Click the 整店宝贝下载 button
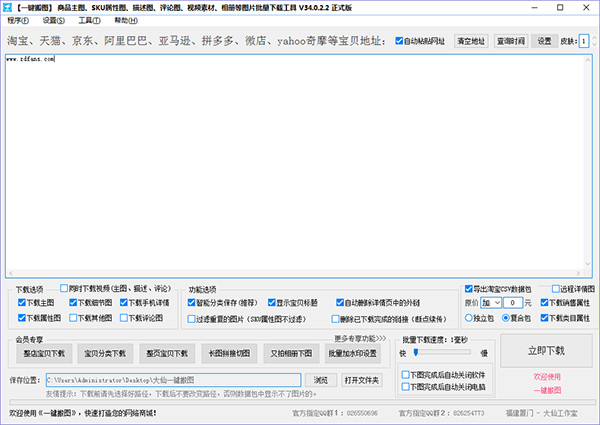This screenshot has width=600, height=425. (45, 353)
